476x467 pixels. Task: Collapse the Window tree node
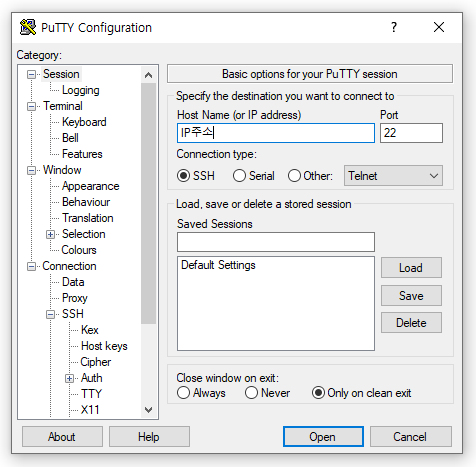pos(31,170)
